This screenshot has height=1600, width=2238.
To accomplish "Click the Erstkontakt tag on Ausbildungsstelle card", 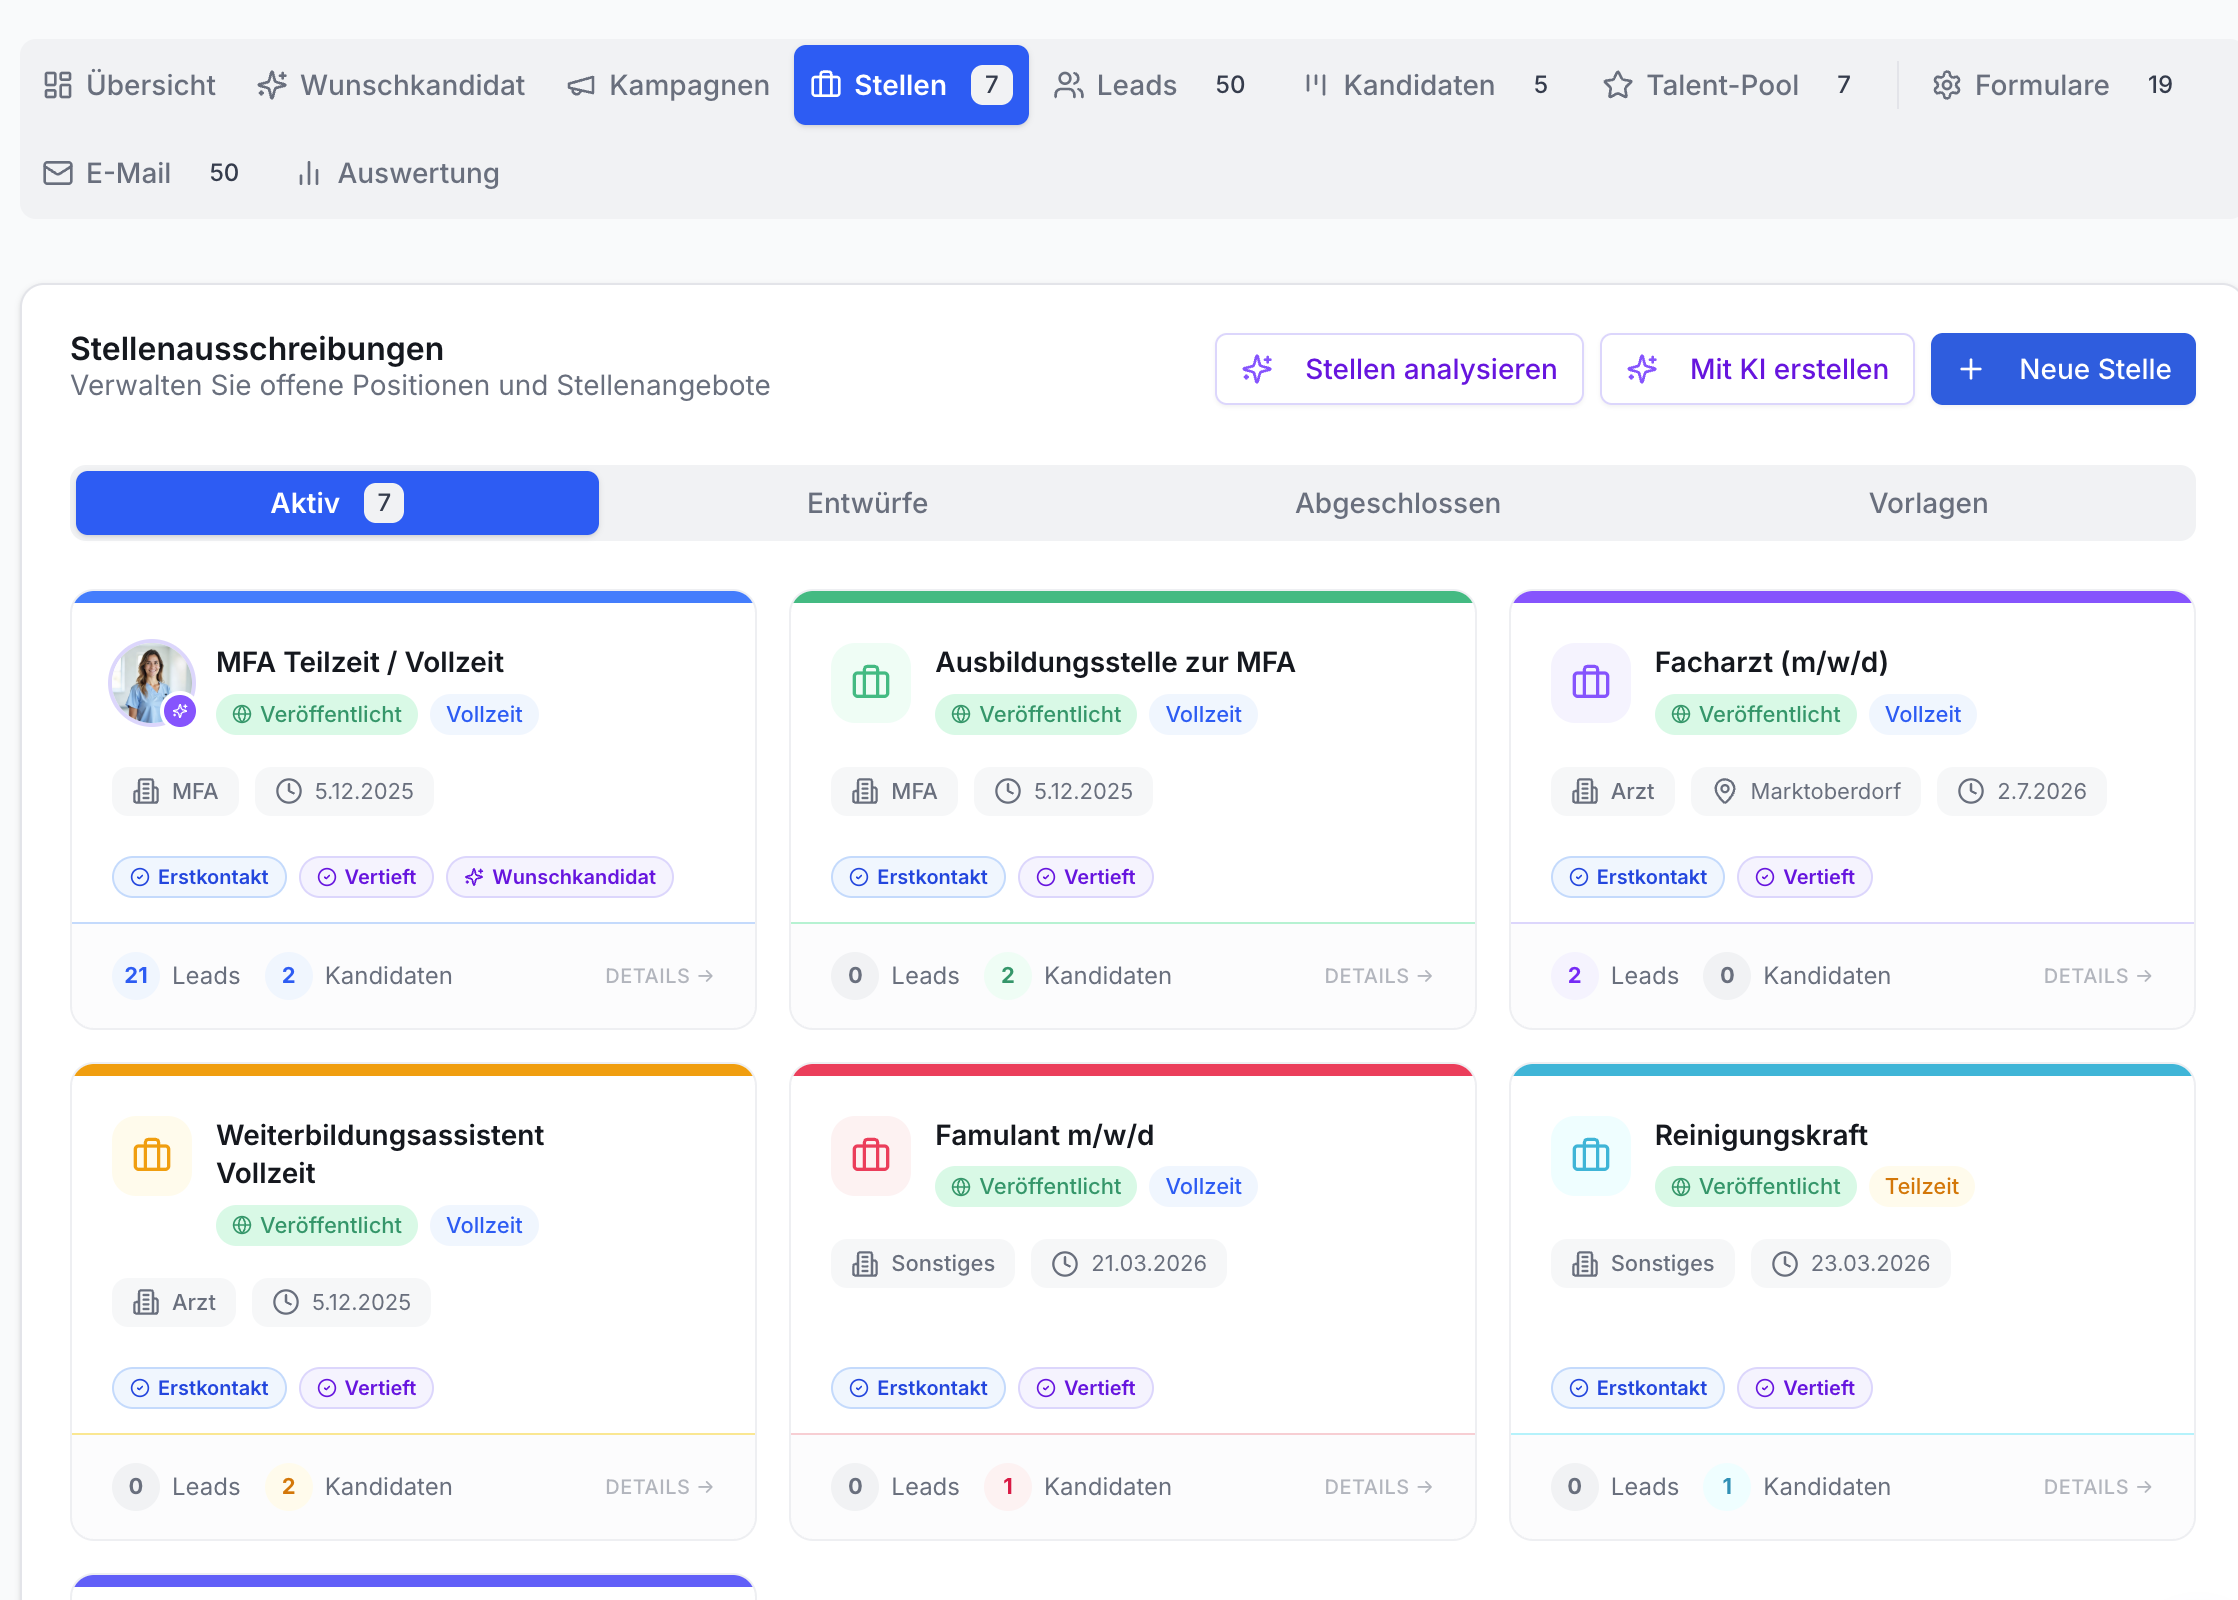I will click(918, 877).
